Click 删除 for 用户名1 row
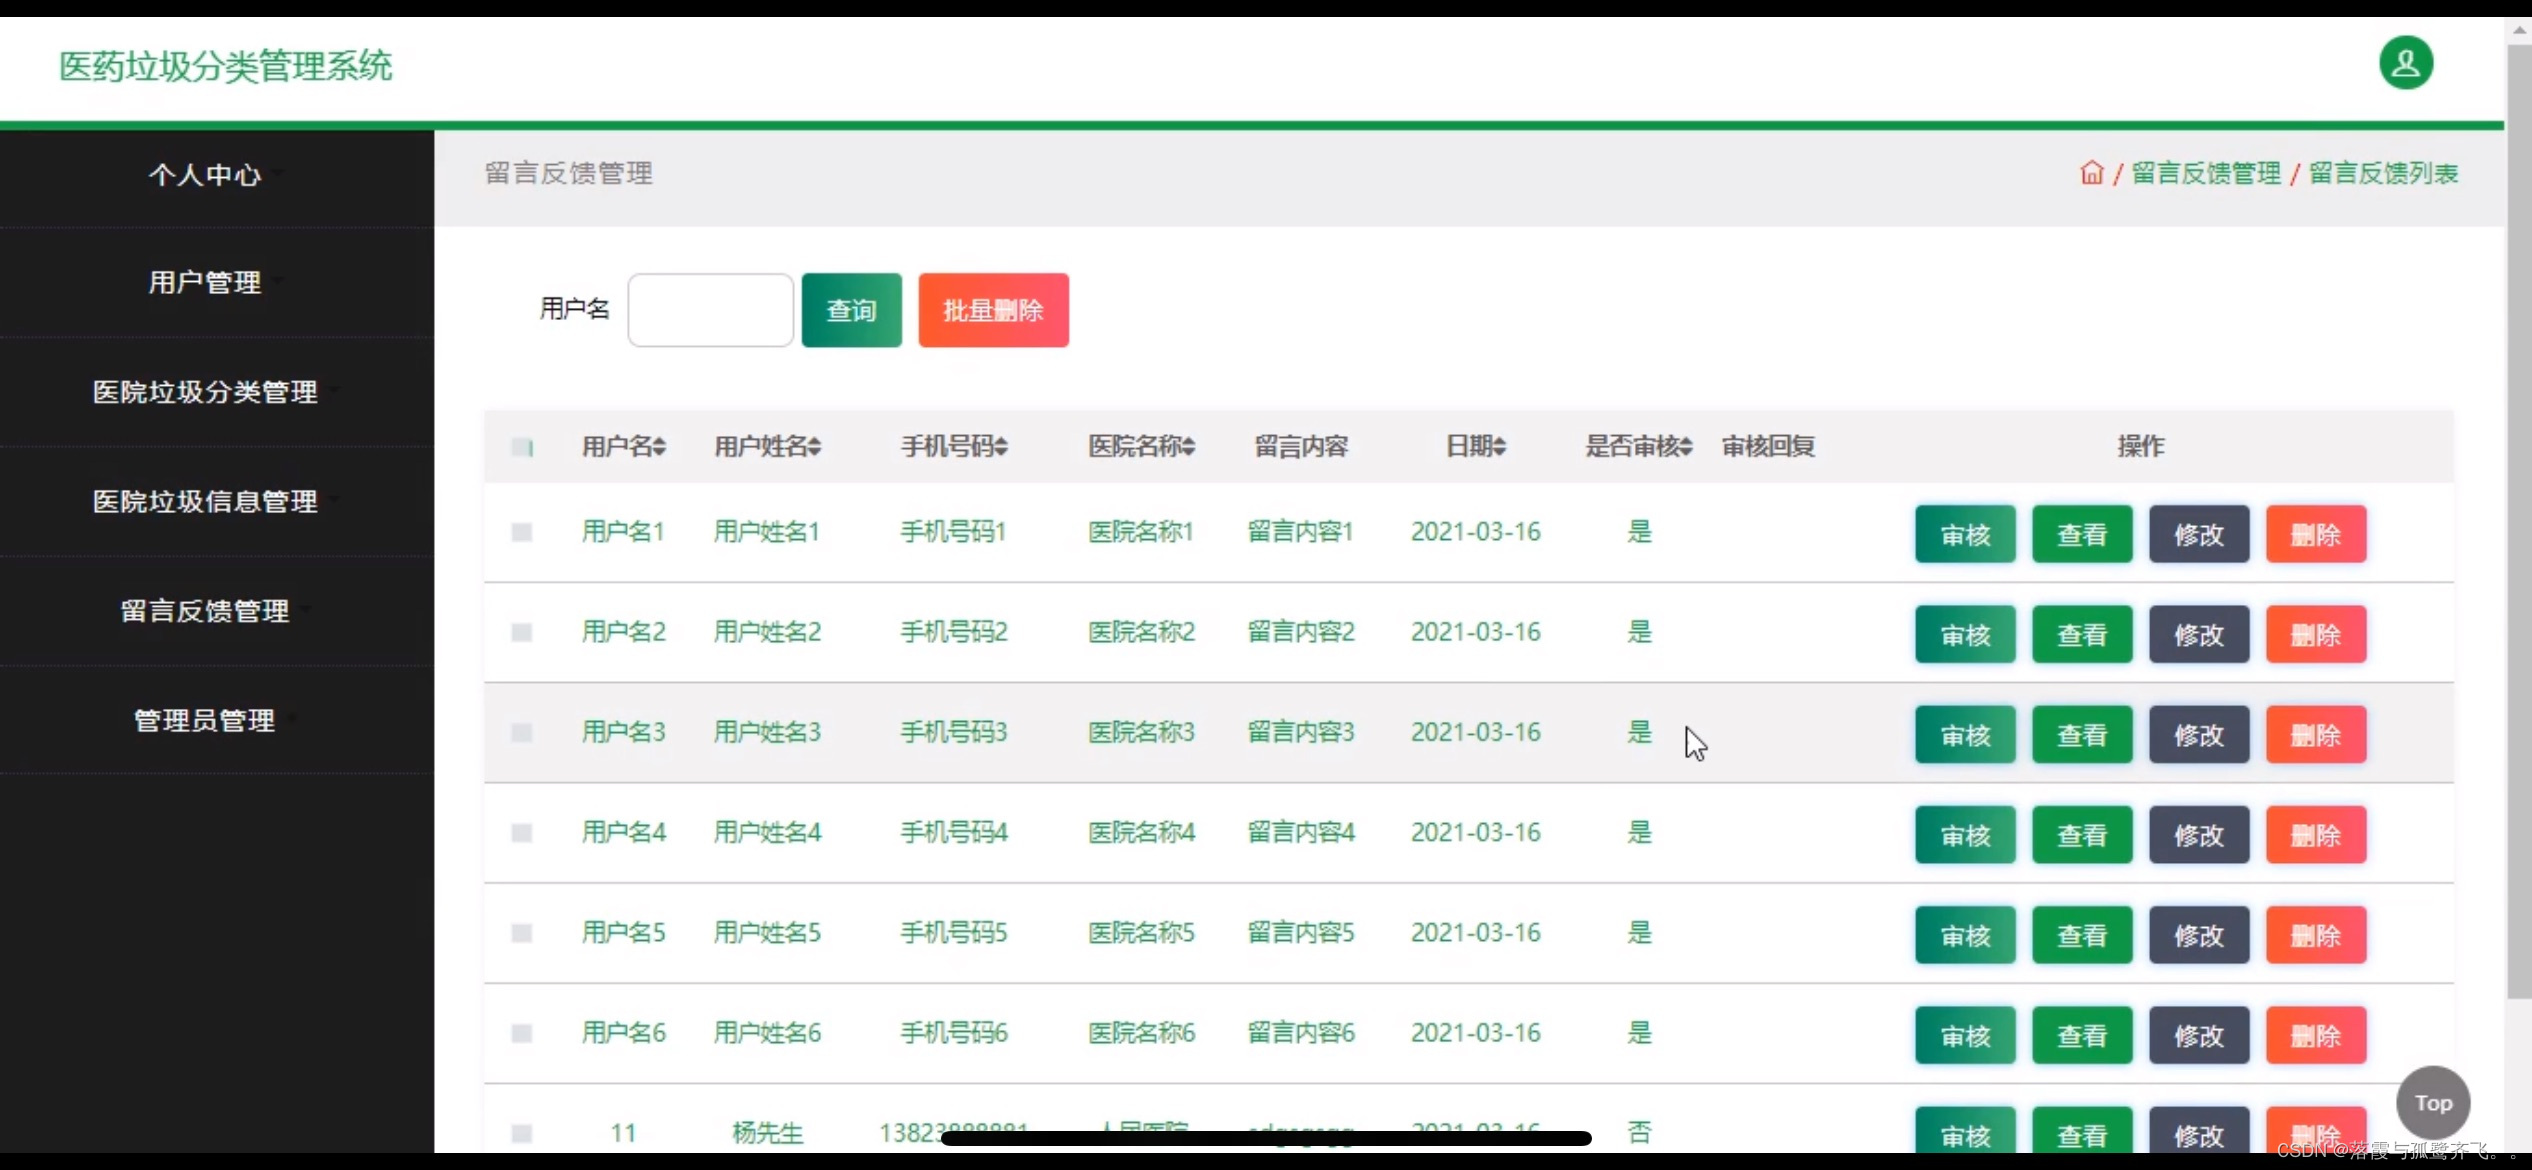Screen dimensions: 2532x1170 2316,534
